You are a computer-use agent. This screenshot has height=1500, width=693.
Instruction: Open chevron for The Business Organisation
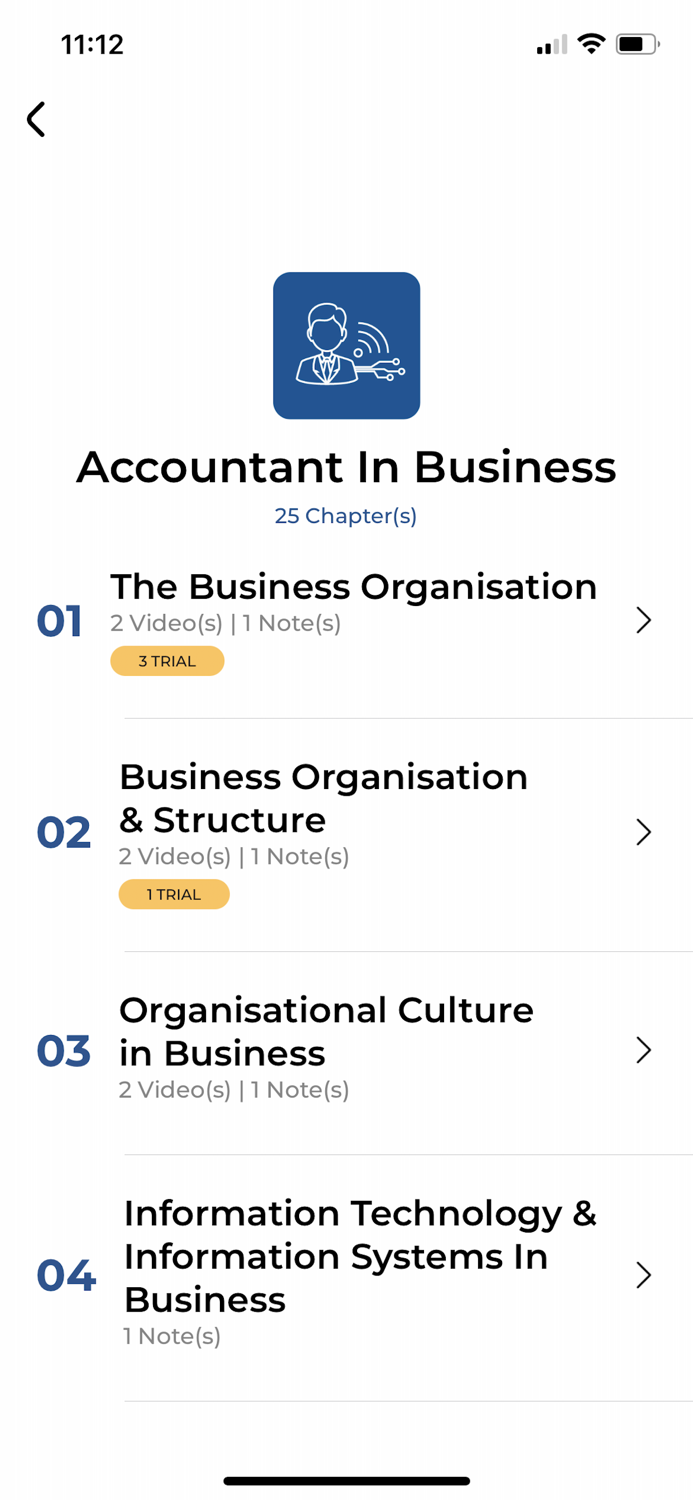(643, 621)
